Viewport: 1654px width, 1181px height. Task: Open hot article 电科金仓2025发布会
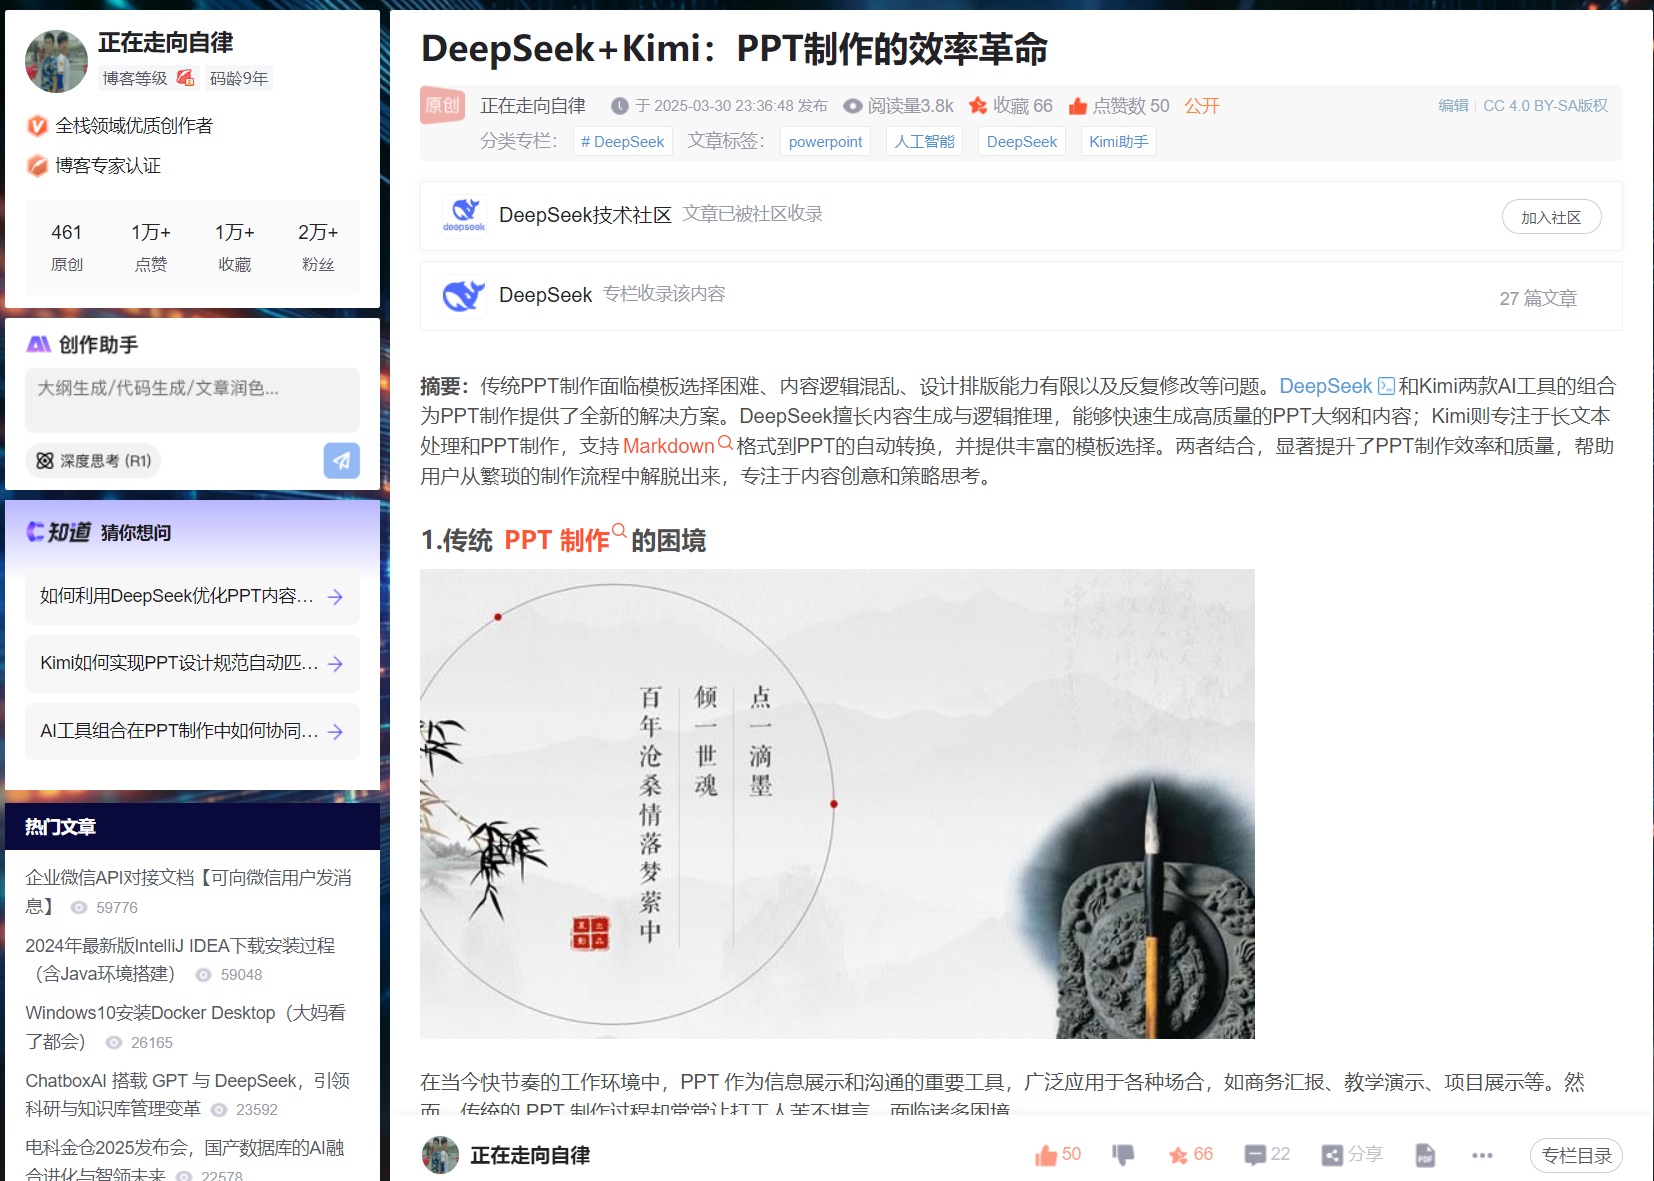coord(184,1160)
